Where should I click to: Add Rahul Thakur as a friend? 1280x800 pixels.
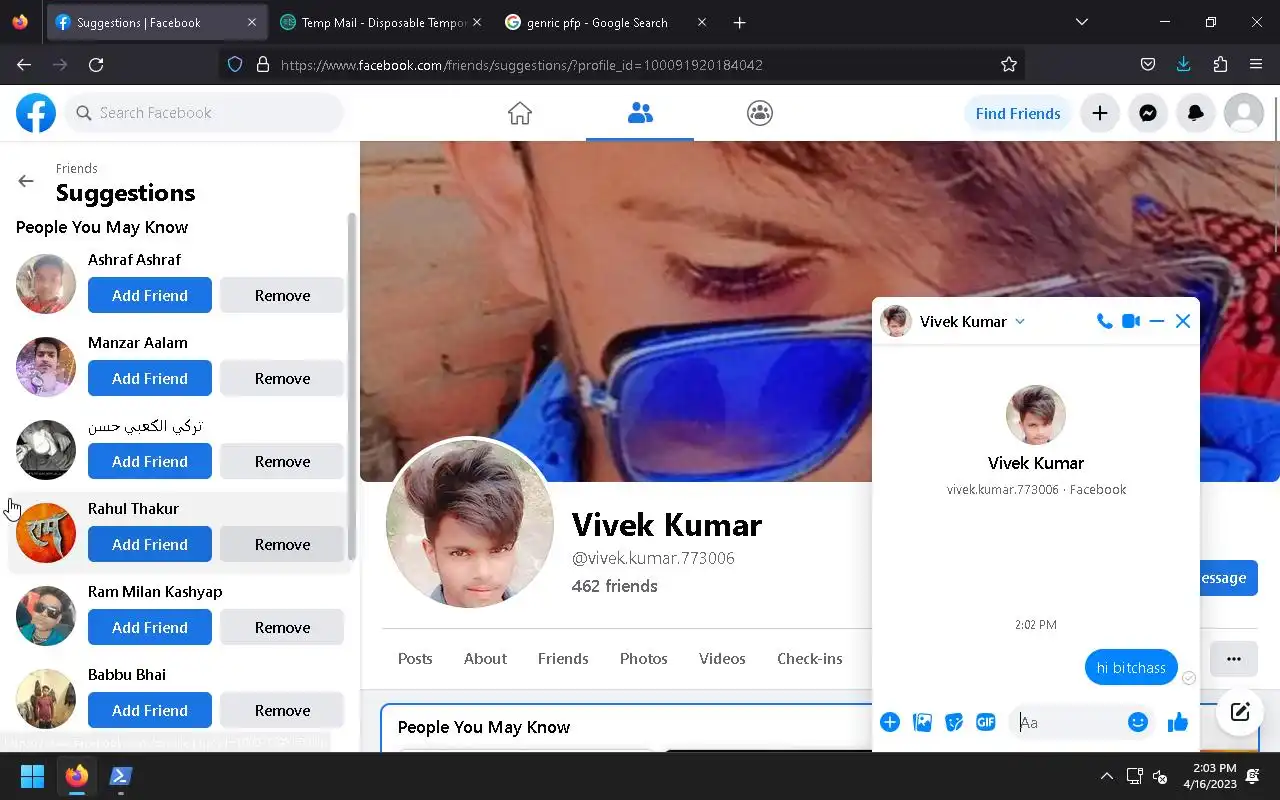[150, 544]
